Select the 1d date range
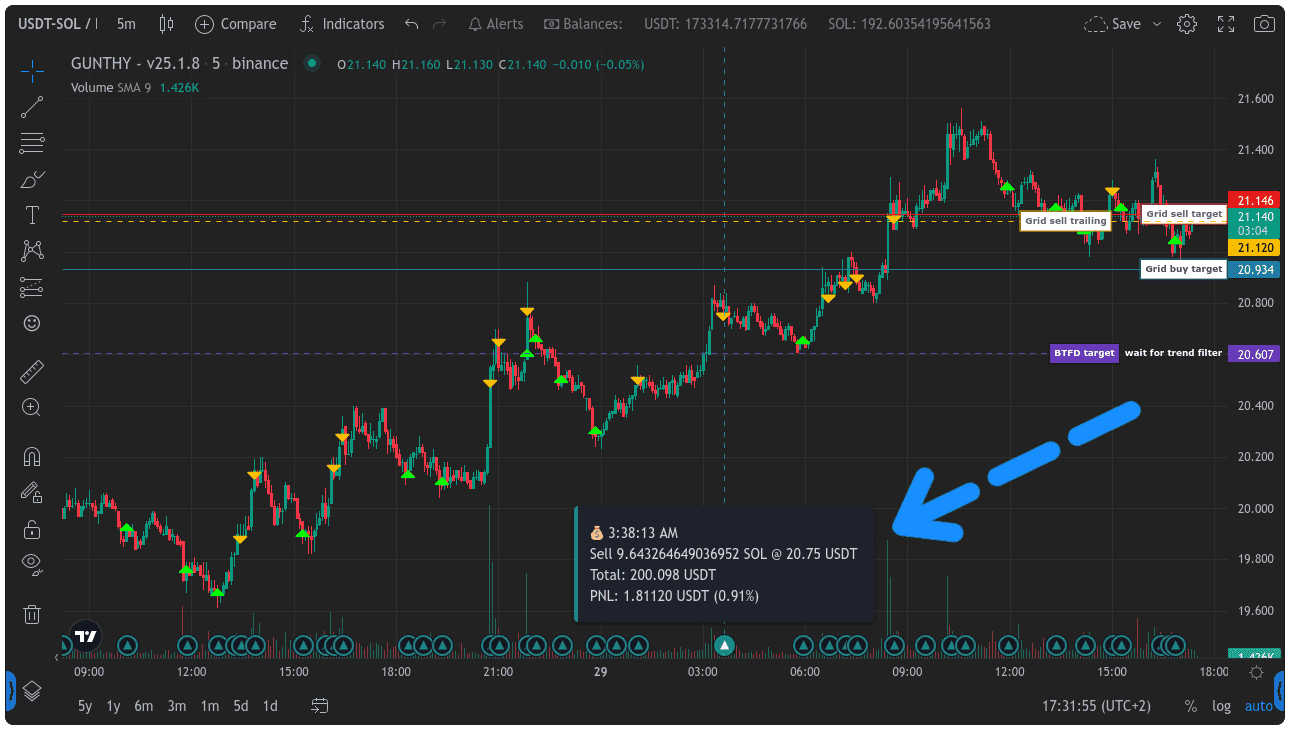 [x=270, y=706]
